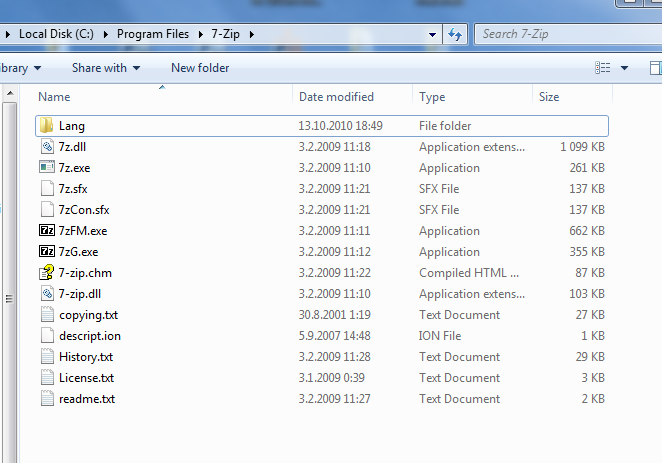Sort files by the Size column
This screenshot has width=662, height=463.
click(549, 97)
